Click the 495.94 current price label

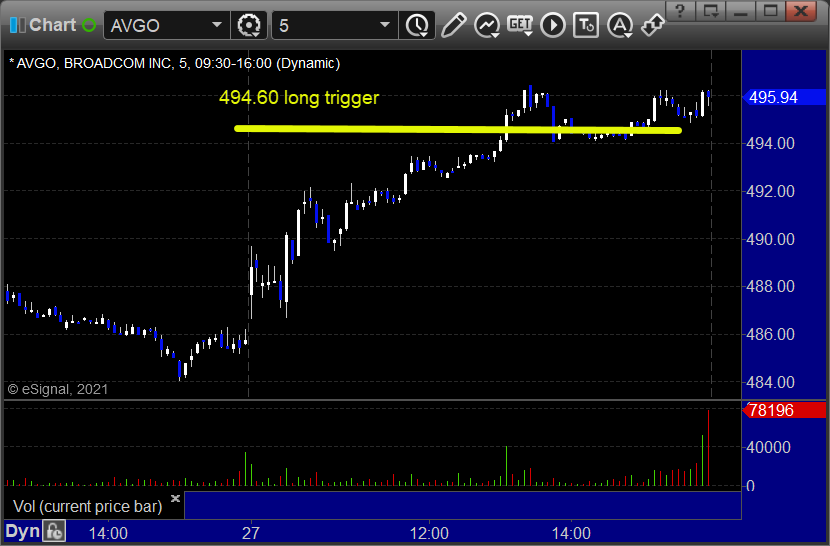coord(784,97)
